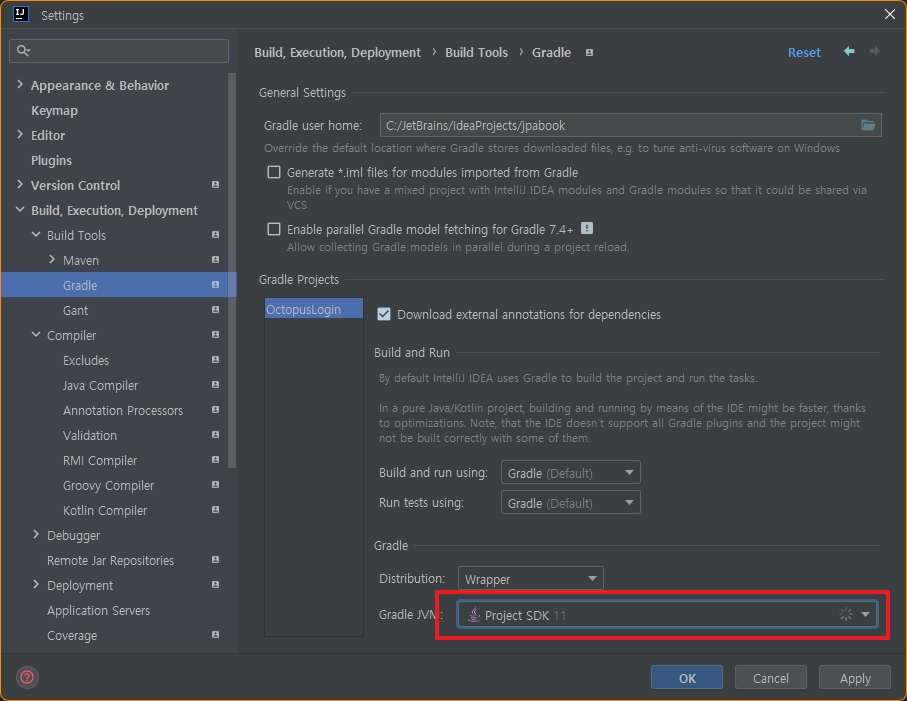
Task: Open Annotation Processors settings page
Action: pos(123,410)
